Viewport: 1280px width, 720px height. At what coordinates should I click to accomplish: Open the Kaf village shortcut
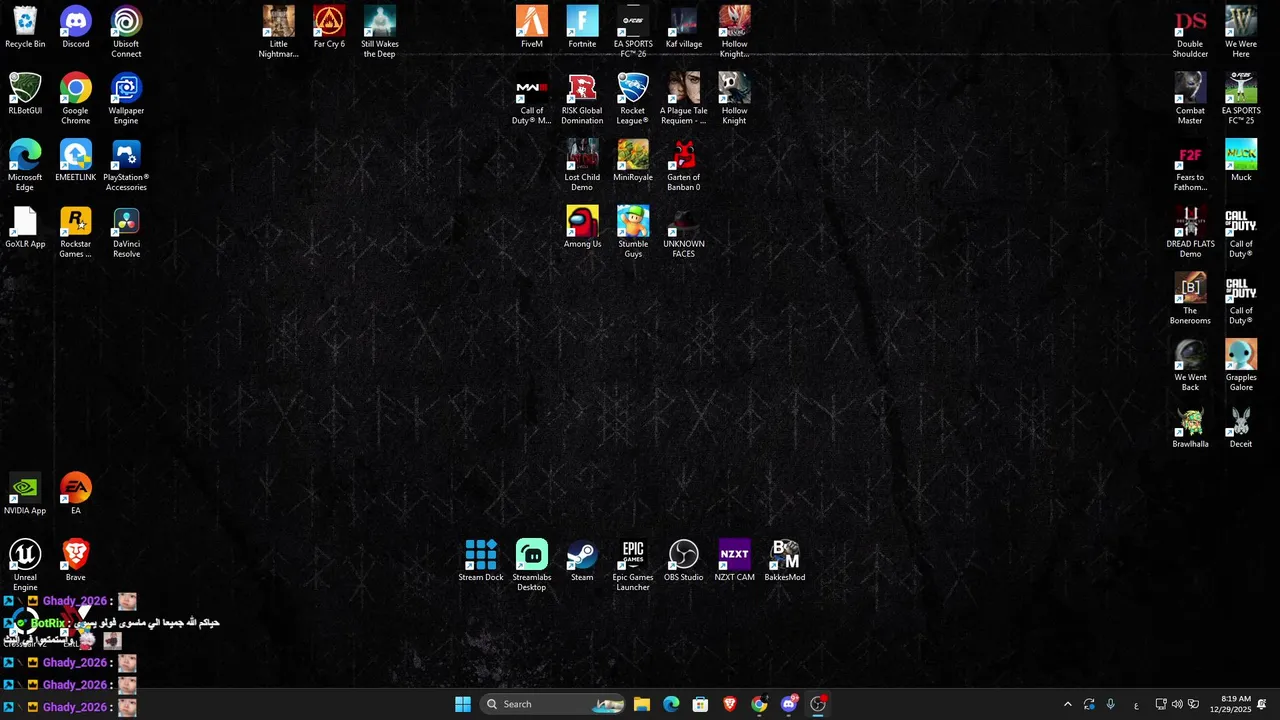(684, 27)
